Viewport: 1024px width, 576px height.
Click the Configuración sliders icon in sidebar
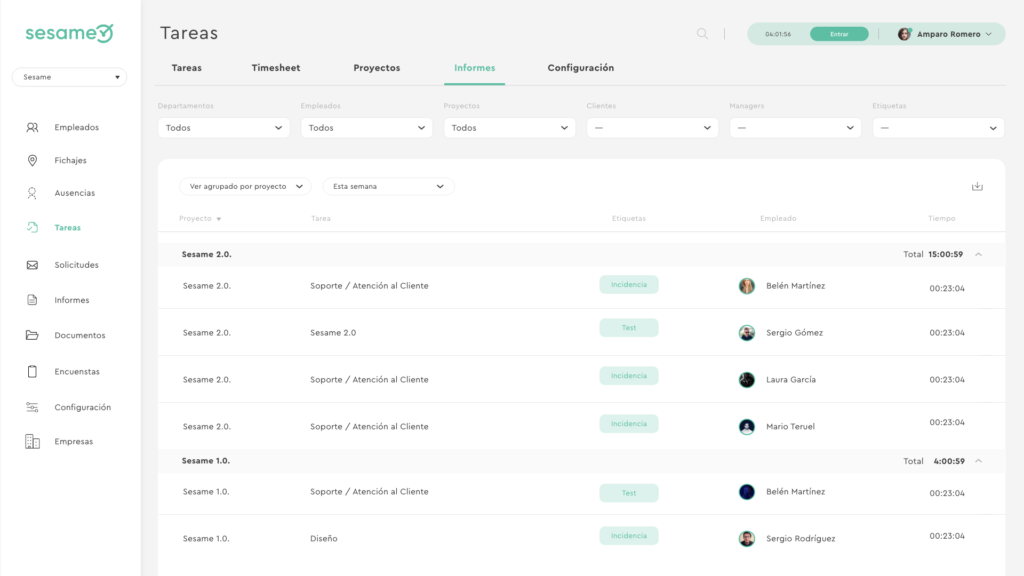[x=32, y=407]
